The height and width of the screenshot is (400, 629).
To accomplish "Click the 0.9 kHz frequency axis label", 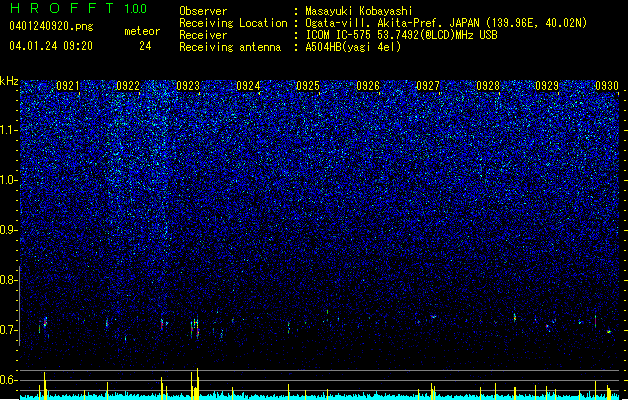I will point(8,230).
